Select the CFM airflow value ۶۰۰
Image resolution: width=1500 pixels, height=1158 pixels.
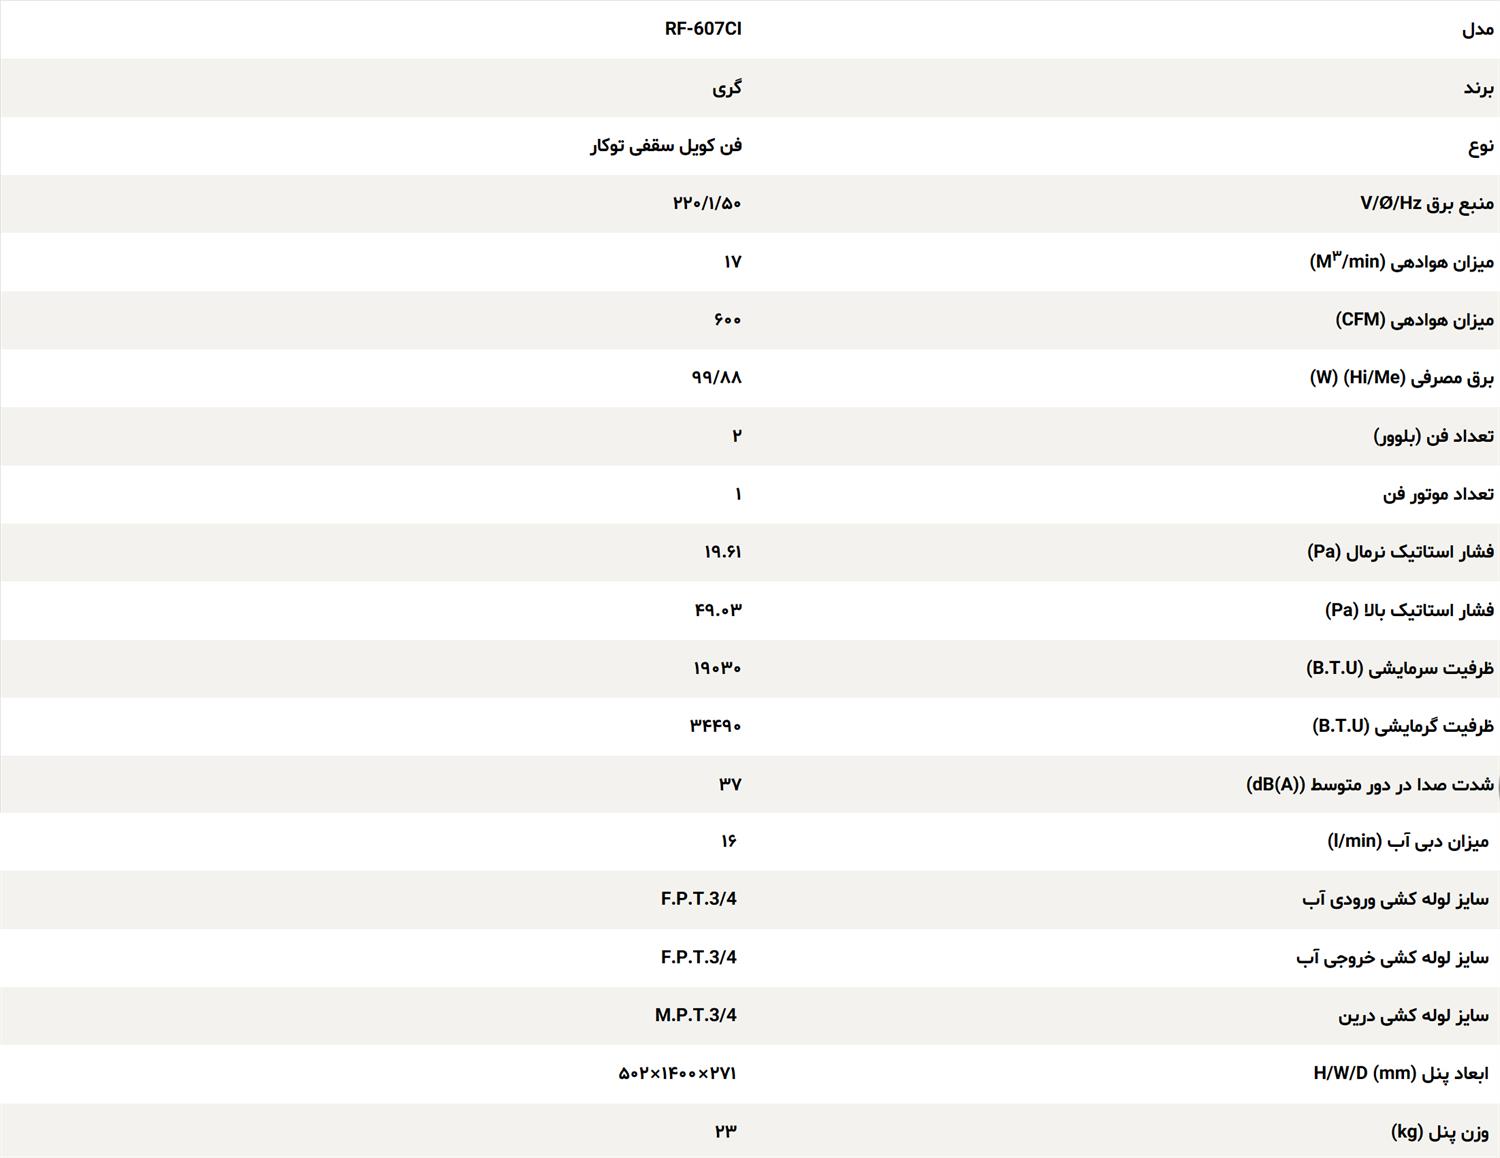coord(727,320)
